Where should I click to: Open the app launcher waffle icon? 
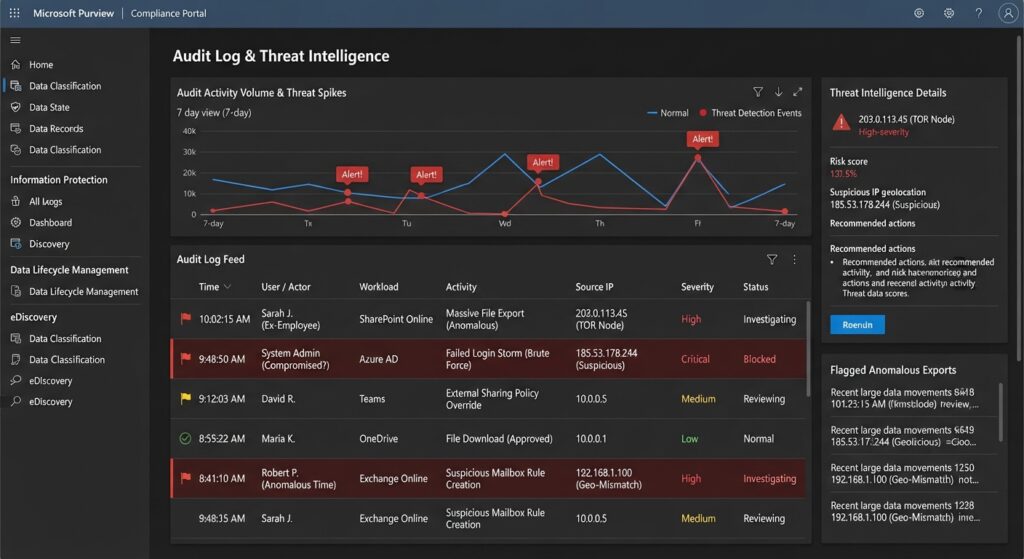pos(14,13)
